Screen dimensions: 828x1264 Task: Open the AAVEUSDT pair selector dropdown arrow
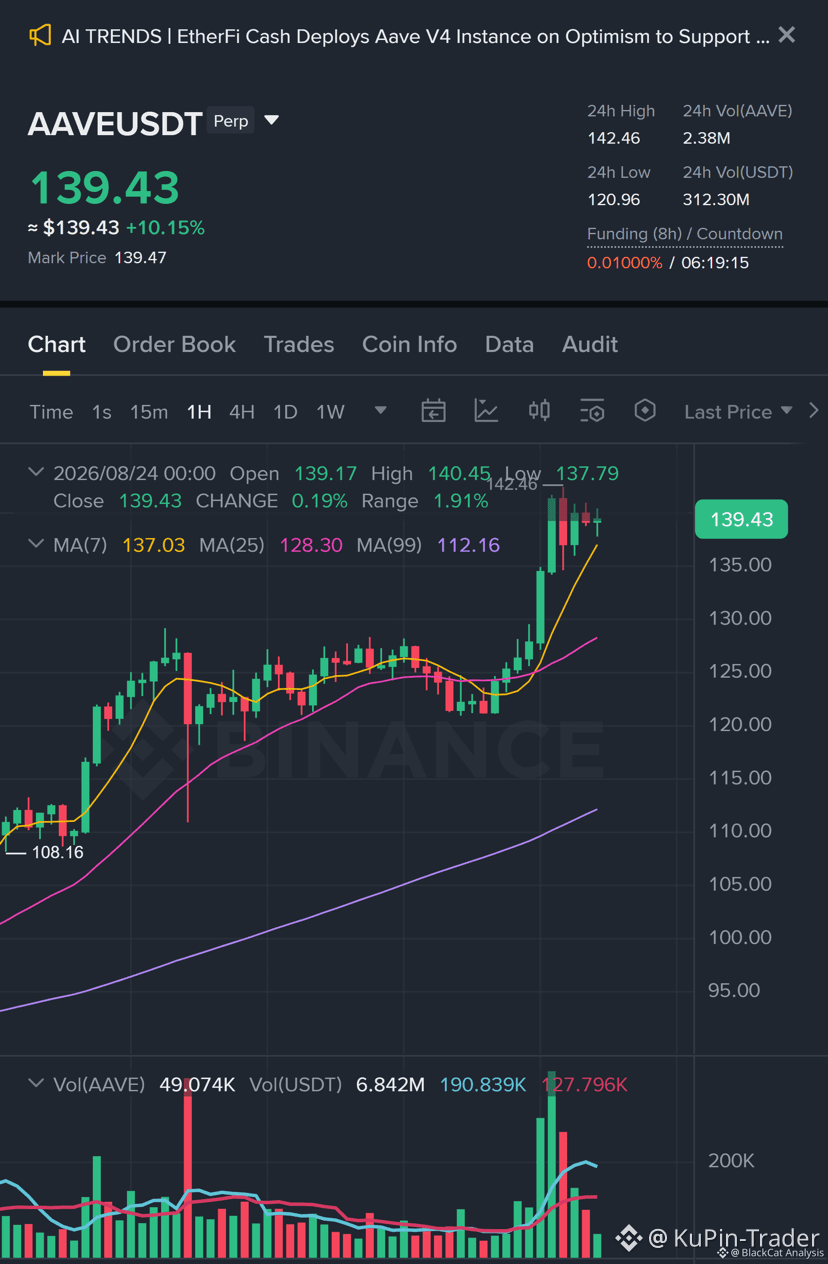(271, 121)
